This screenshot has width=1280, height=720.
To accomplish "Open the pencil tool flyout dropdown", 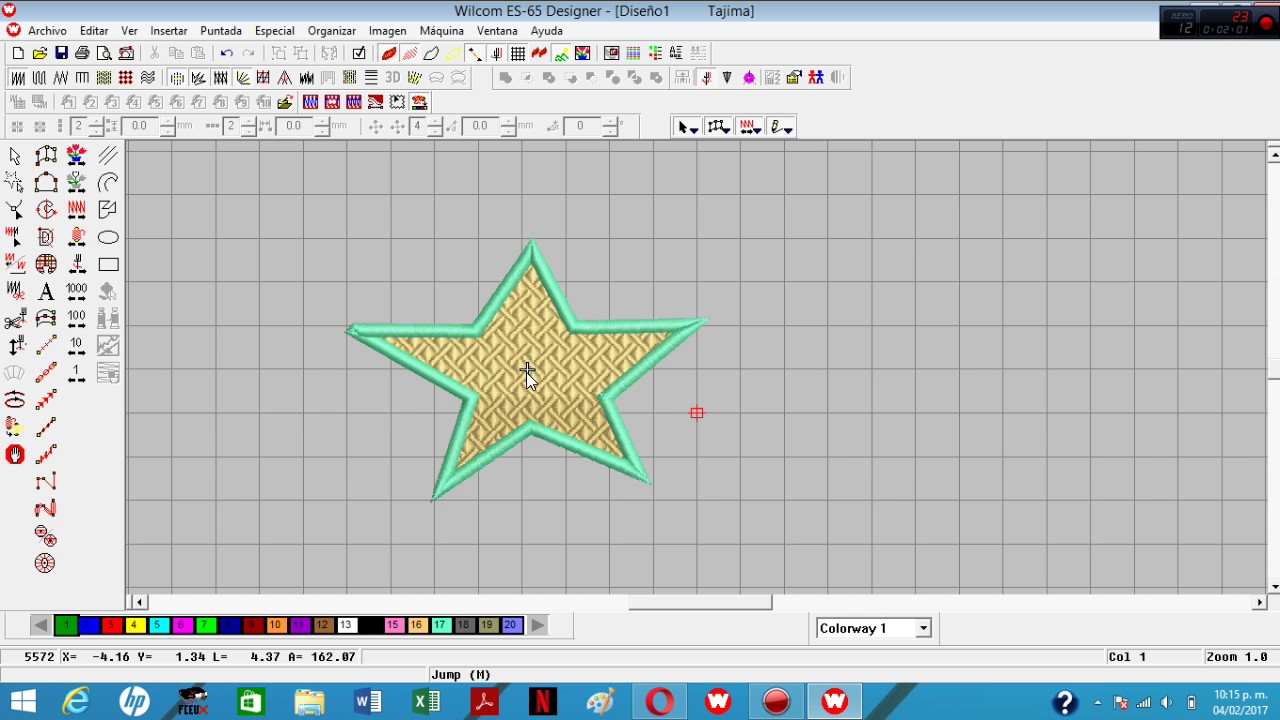I will pyautogui.click(x=782, y=127).
